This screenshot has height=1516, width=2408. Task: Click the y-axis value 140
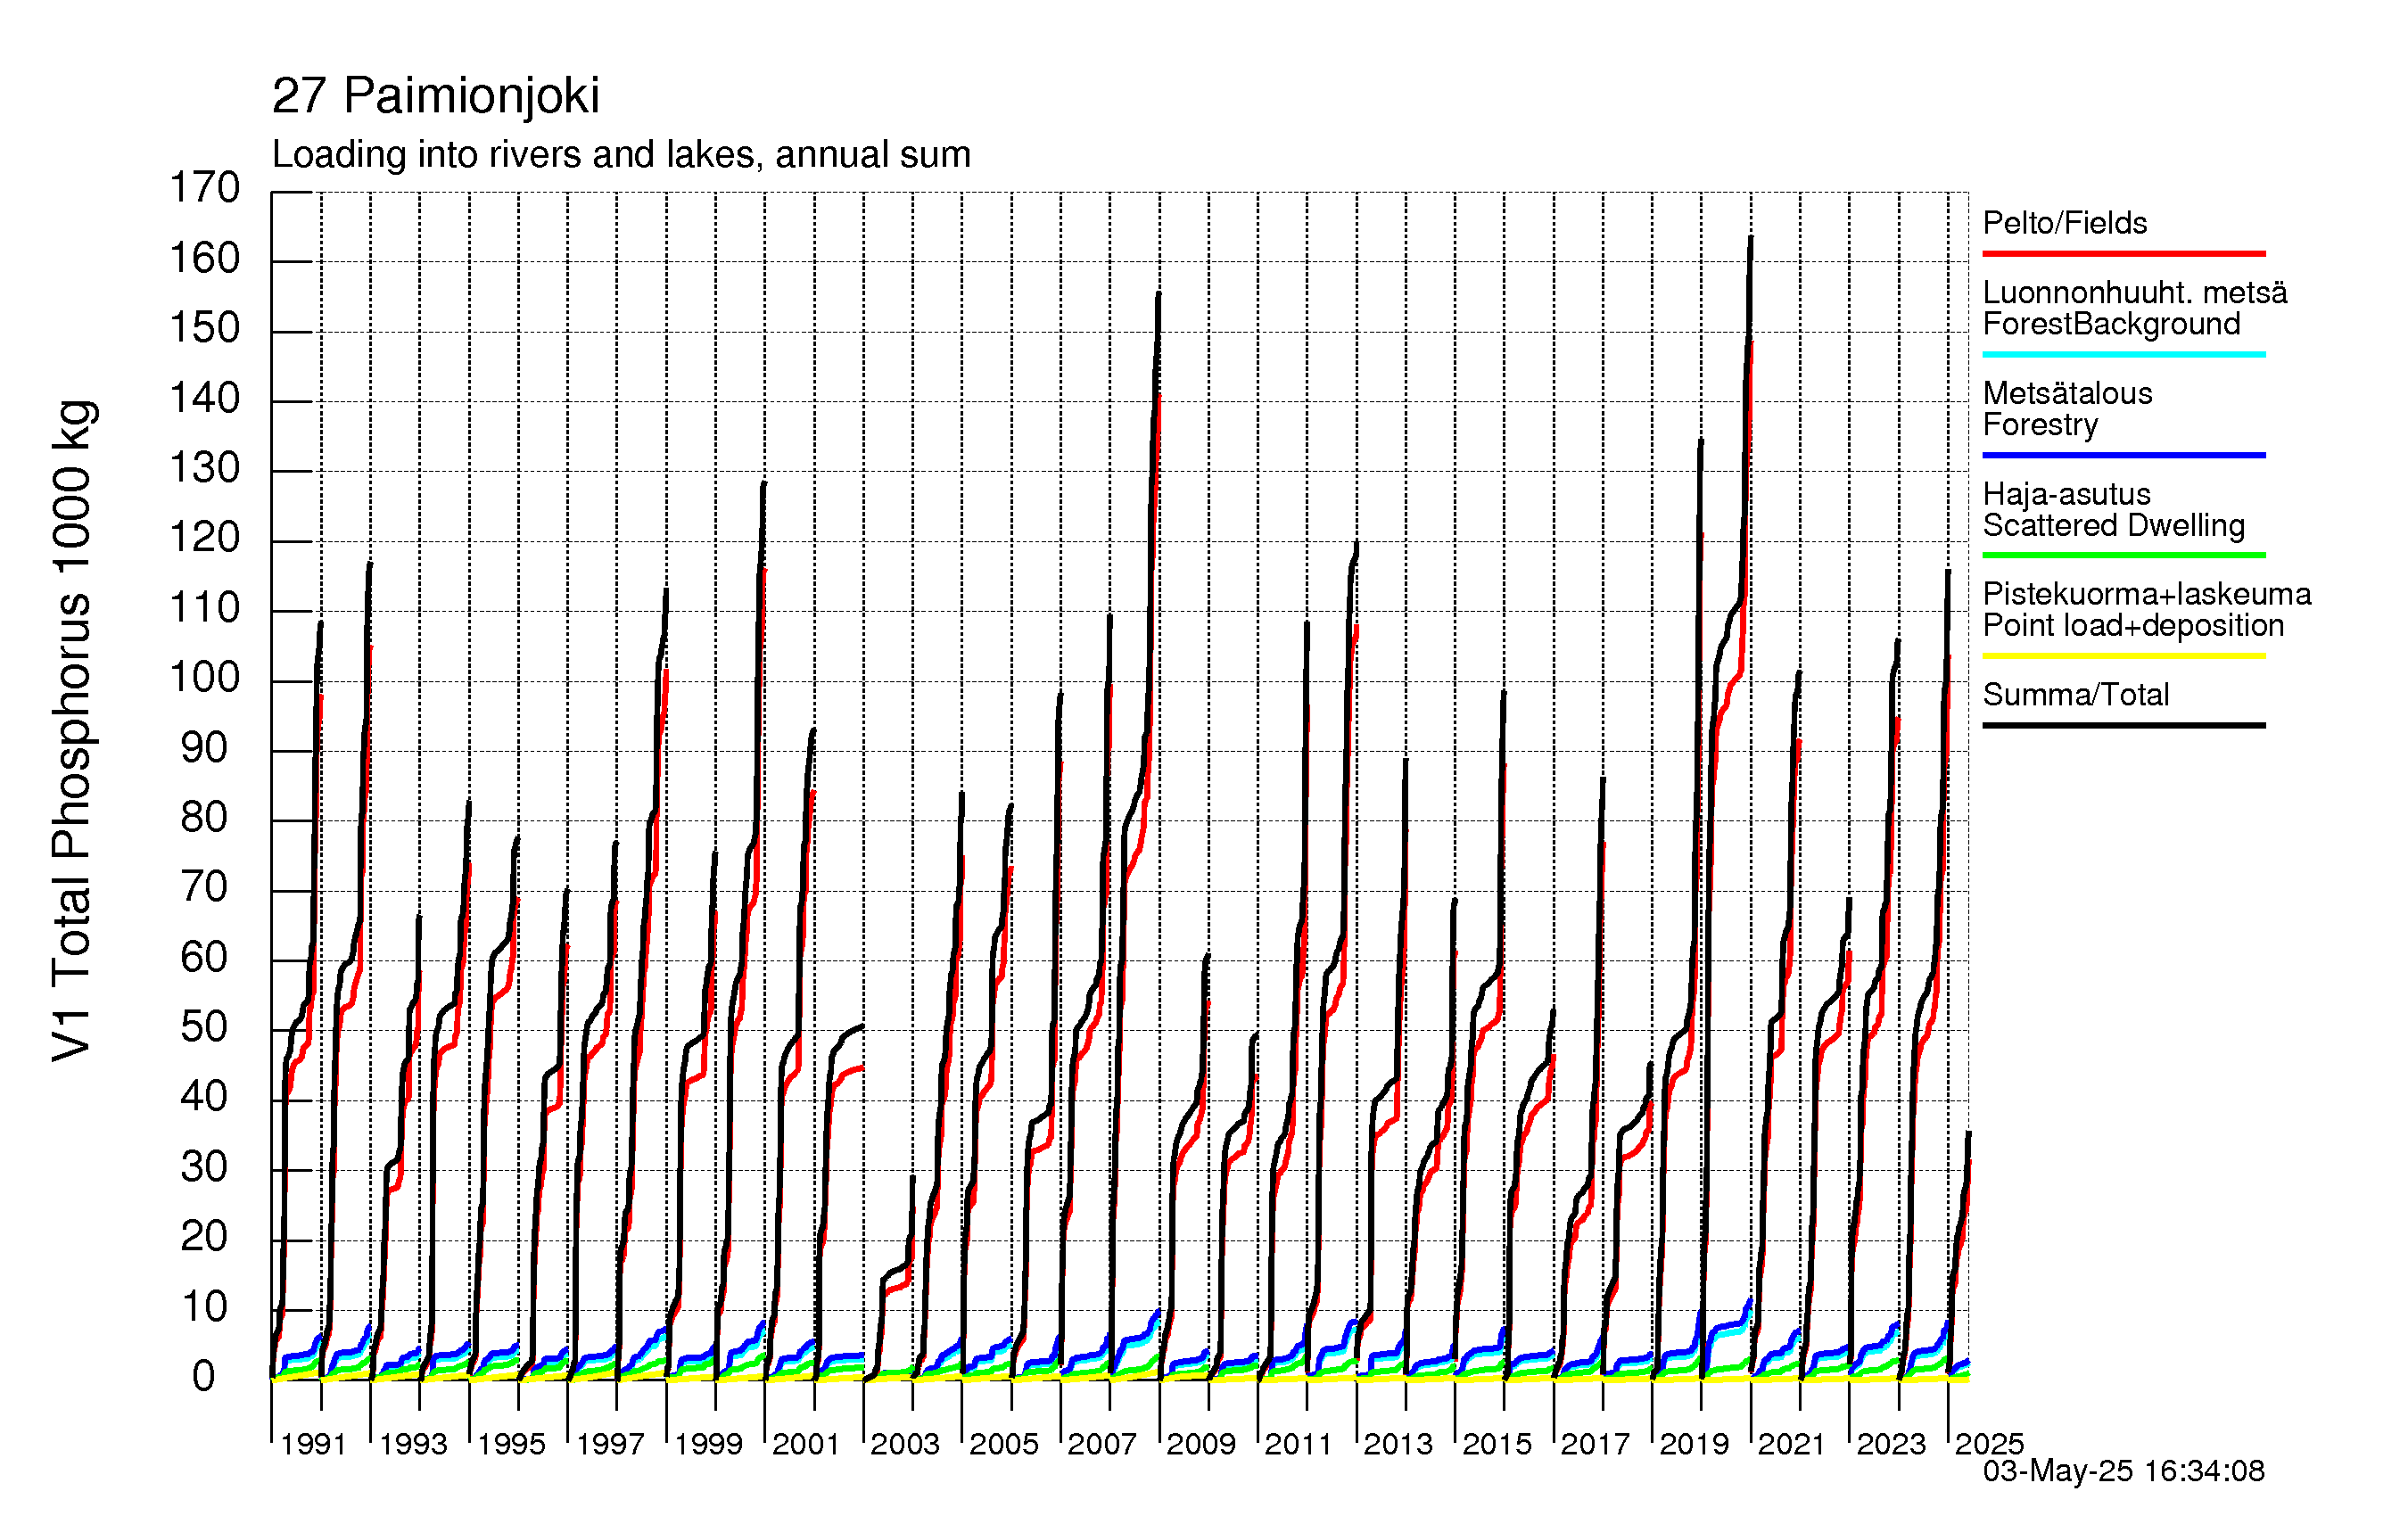[204, 398]
